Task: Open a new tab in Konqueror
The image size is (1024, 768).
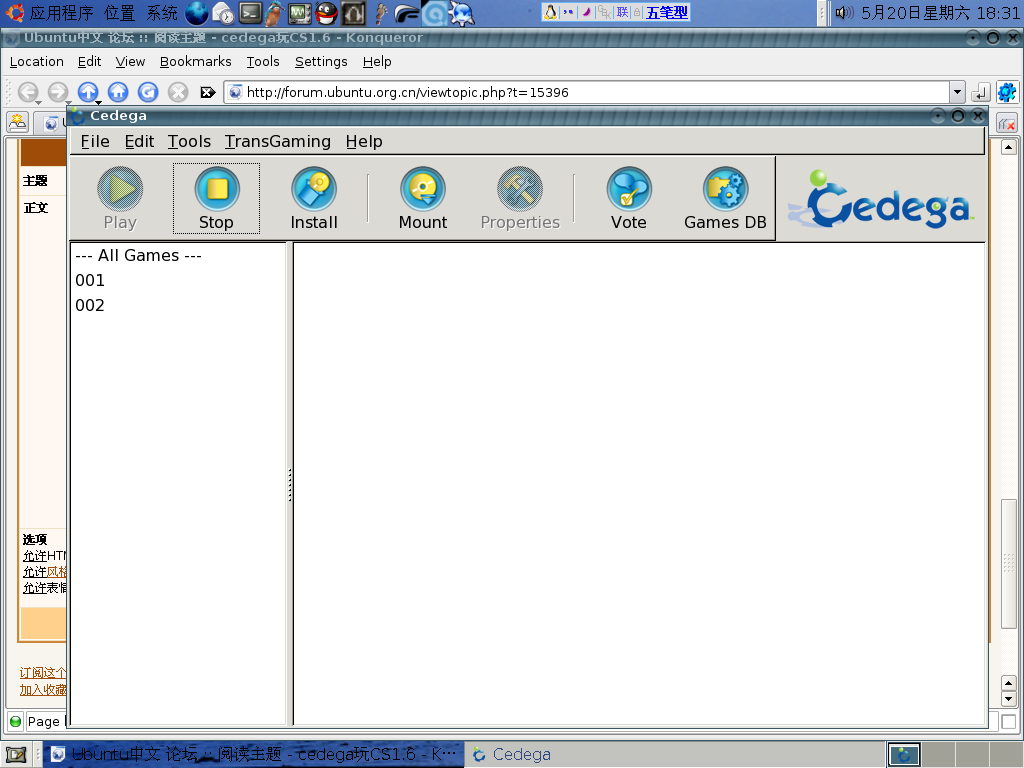Action: (18, 121)
